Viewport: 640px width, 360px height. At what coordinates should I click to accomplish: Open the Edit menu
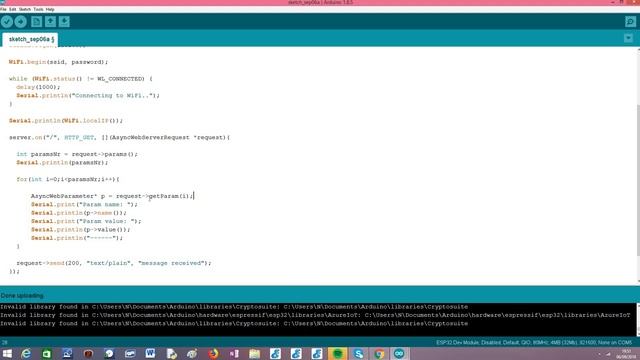coord(13,9)
